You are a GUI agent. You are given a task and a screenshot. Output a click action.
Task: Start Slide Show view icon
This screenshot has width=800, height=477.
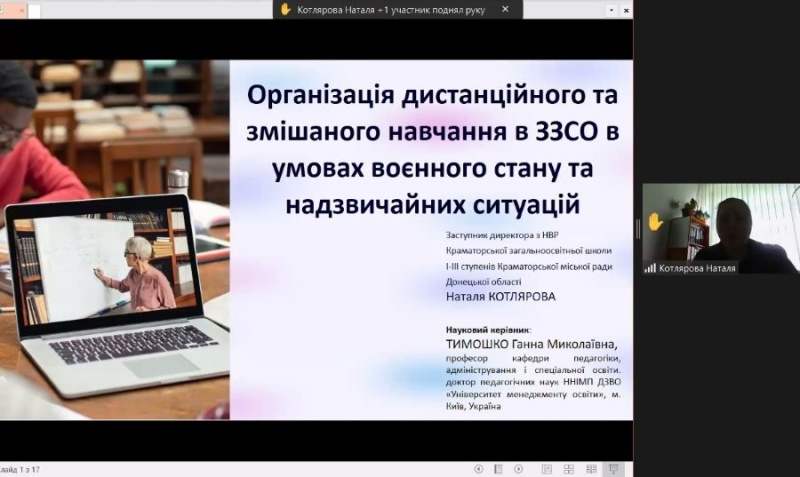[613, 468]
